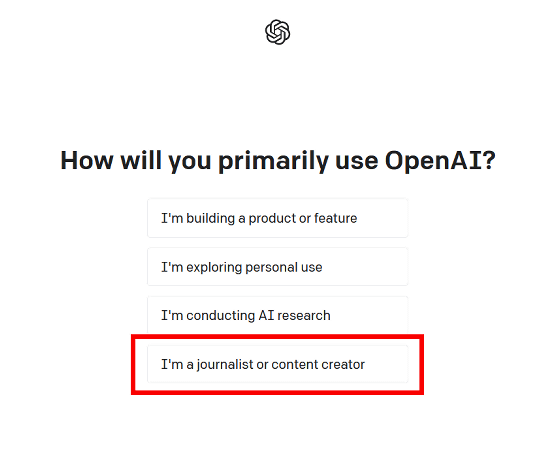The height and width of the screenshot is (465, 560).
Task: Select "I'm building a product or feature"
Action: pyautogui.click(x=278, y=218)
